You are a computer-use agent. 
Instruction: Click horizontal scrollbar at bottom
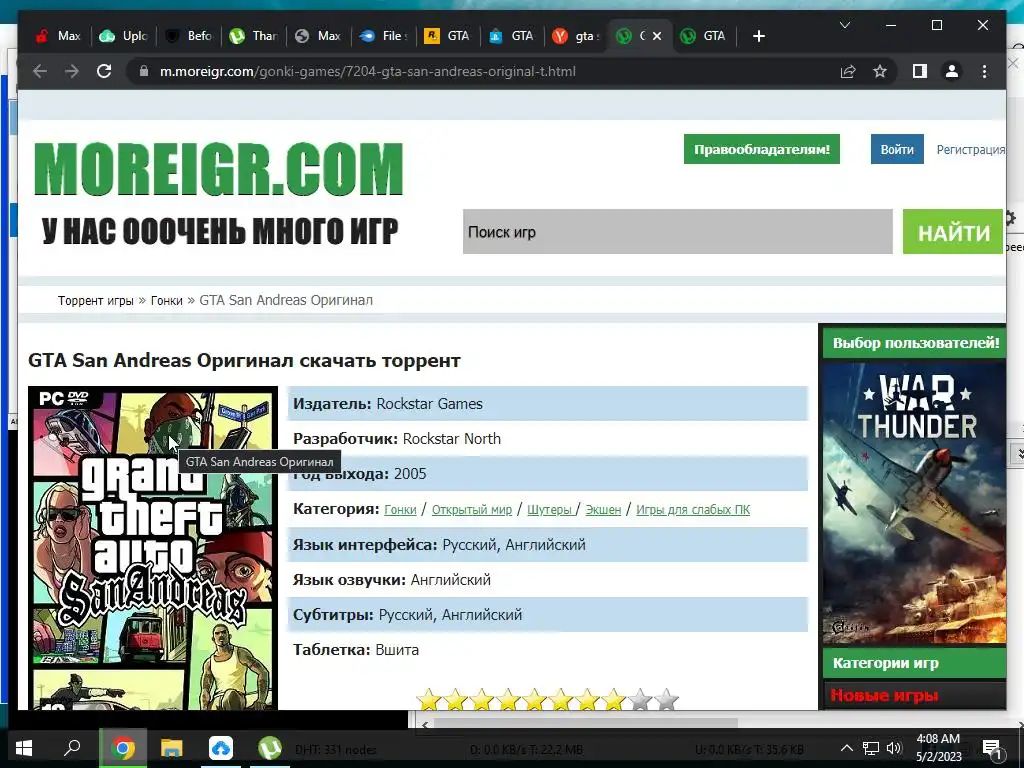[x=586, y=724]
